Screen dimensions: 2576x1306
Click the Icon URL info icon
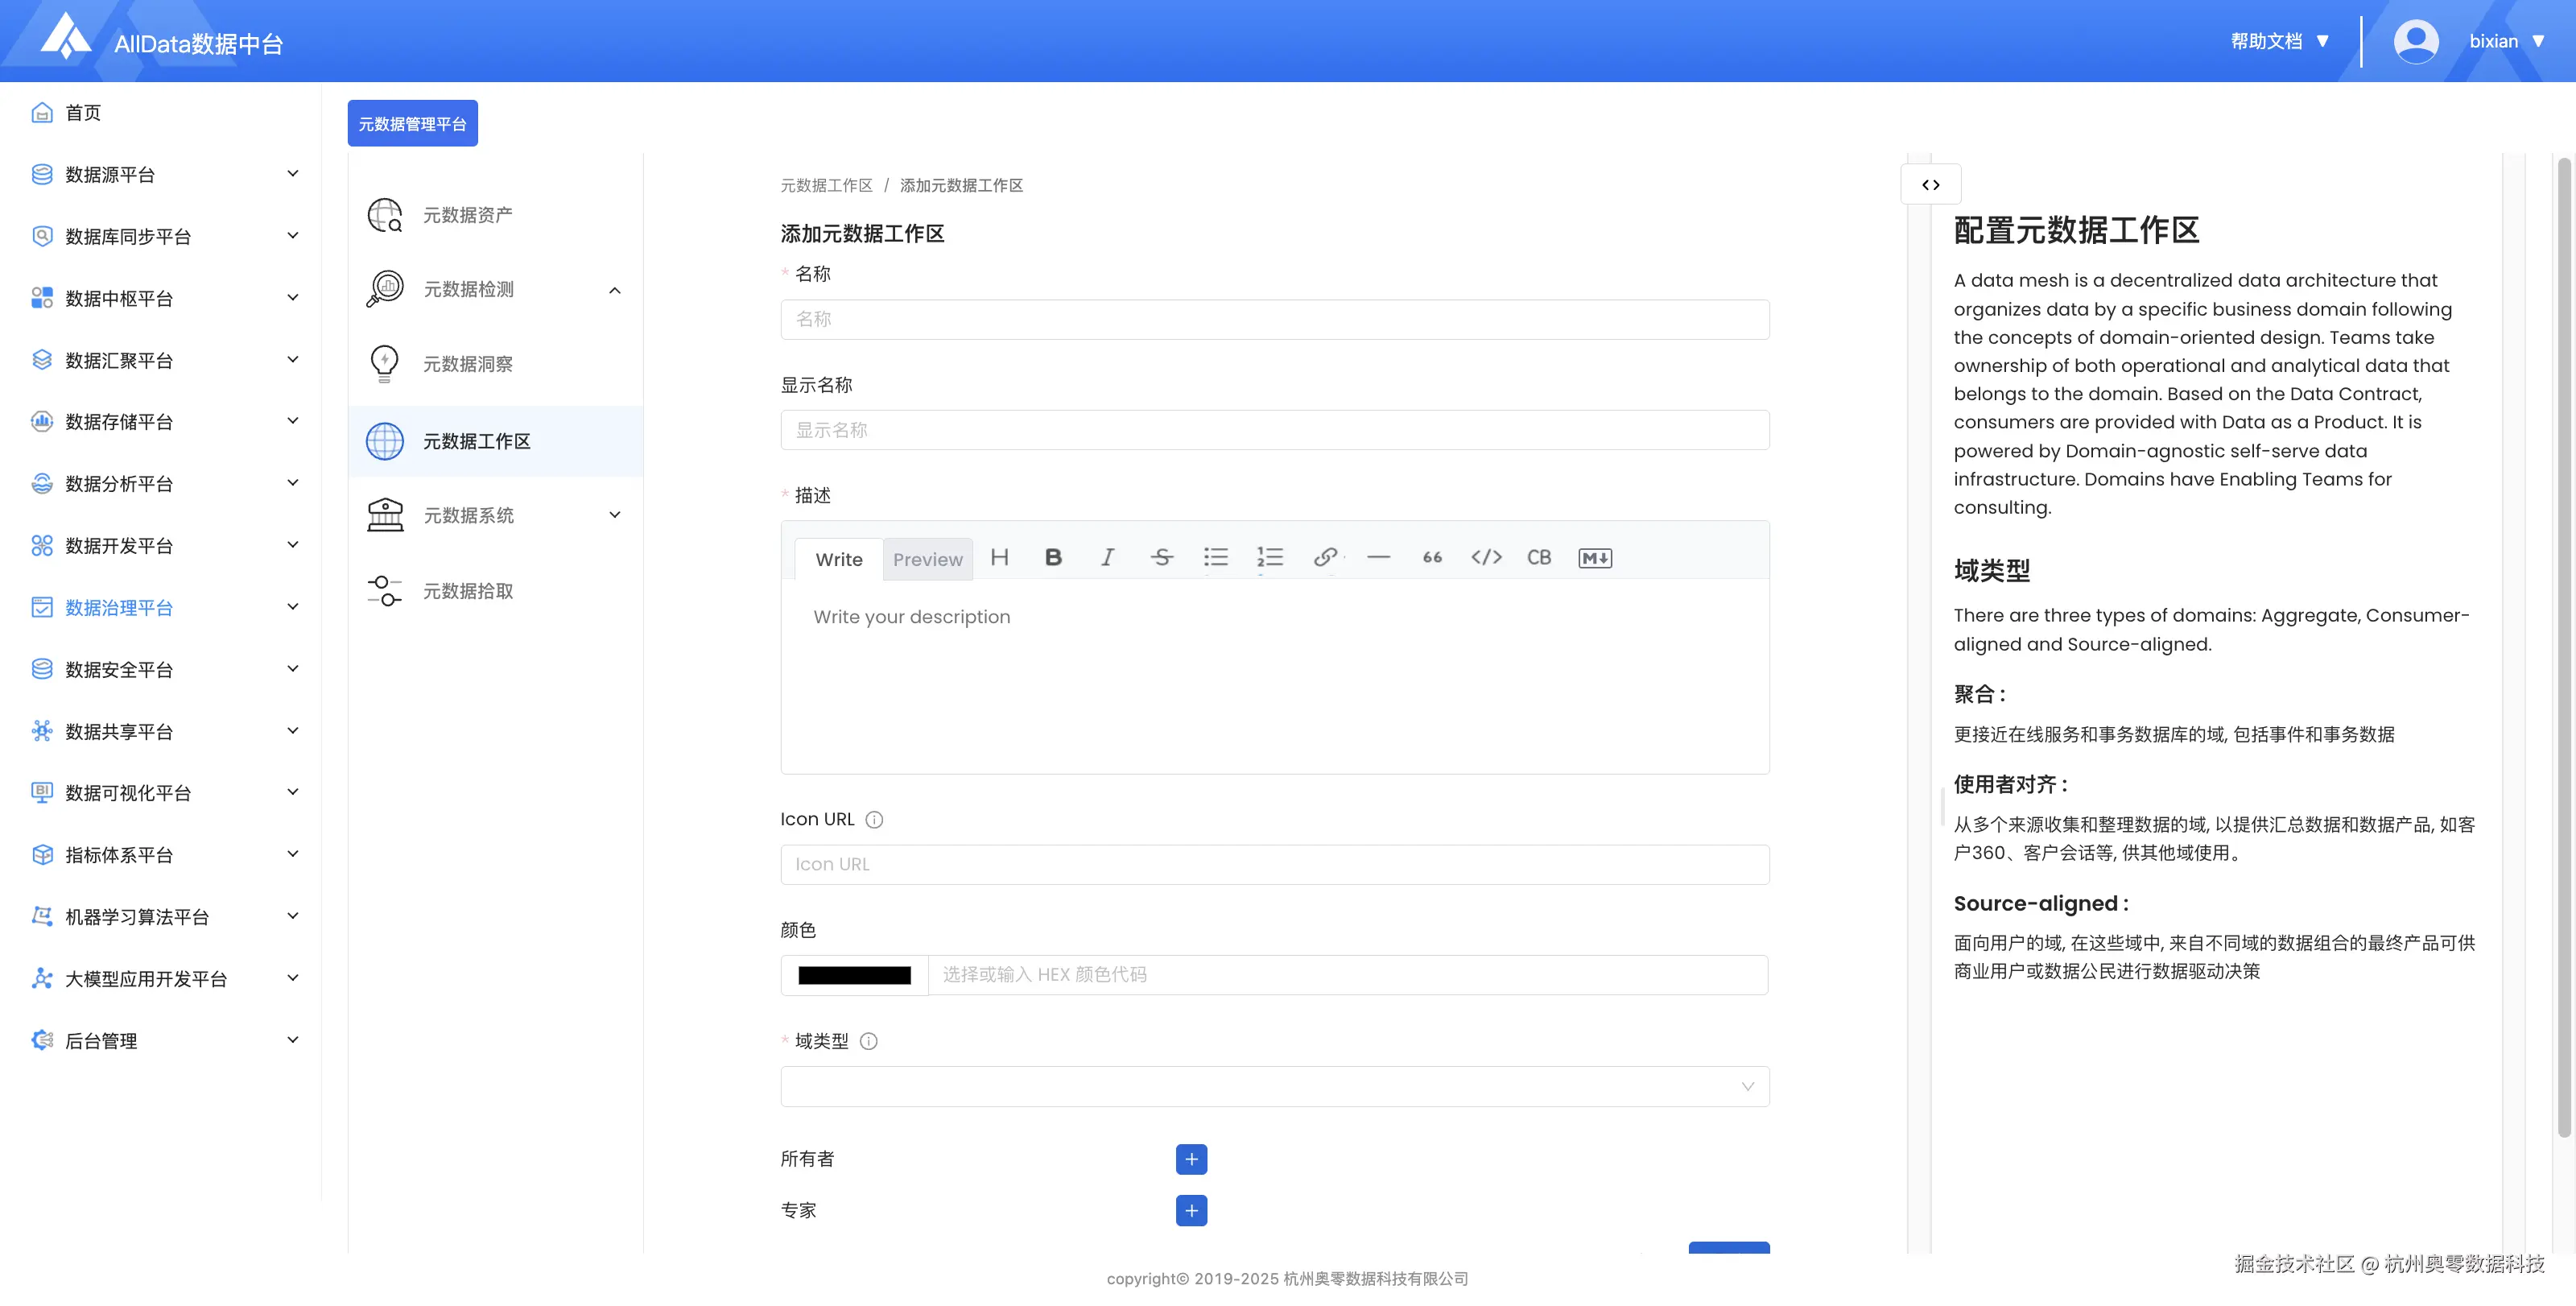coord(874,820)
